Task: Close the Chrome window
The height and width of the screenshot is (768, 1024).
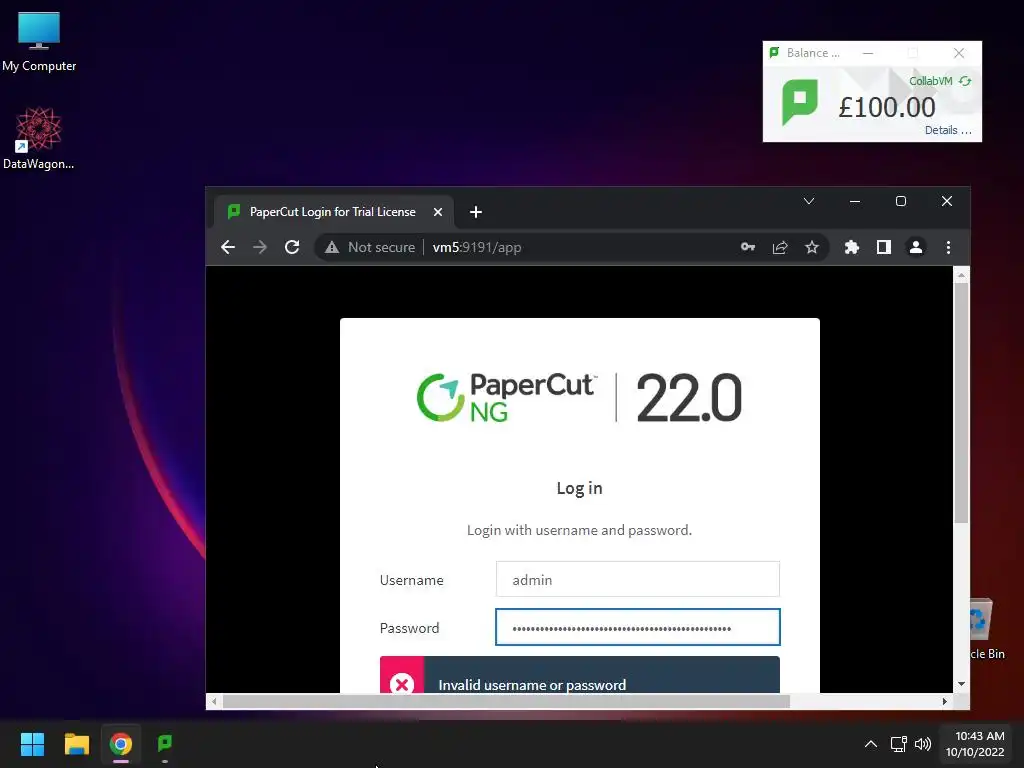Action: pyautogui.click(x=947, y=201)
